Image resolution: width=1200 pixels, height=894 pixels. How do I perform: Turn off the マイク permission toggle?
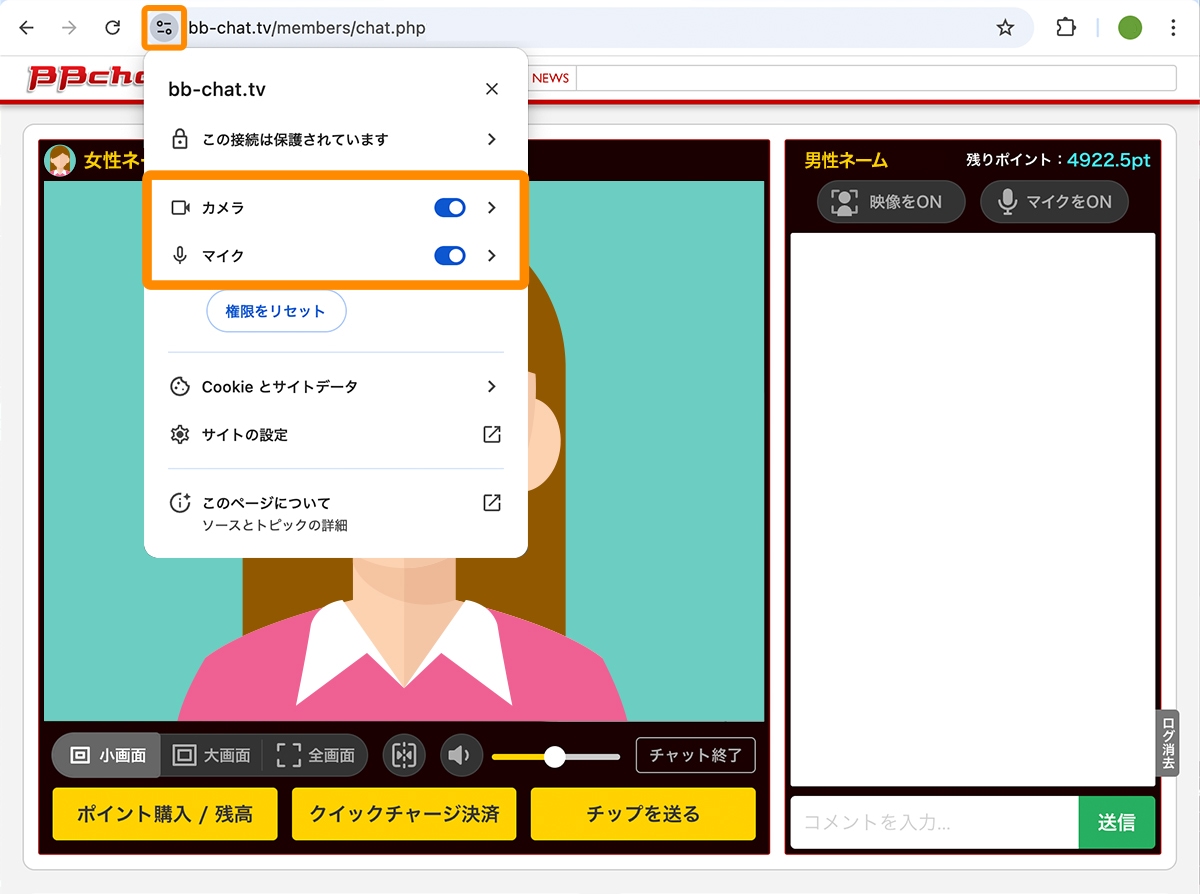click(x=450, y=255)
